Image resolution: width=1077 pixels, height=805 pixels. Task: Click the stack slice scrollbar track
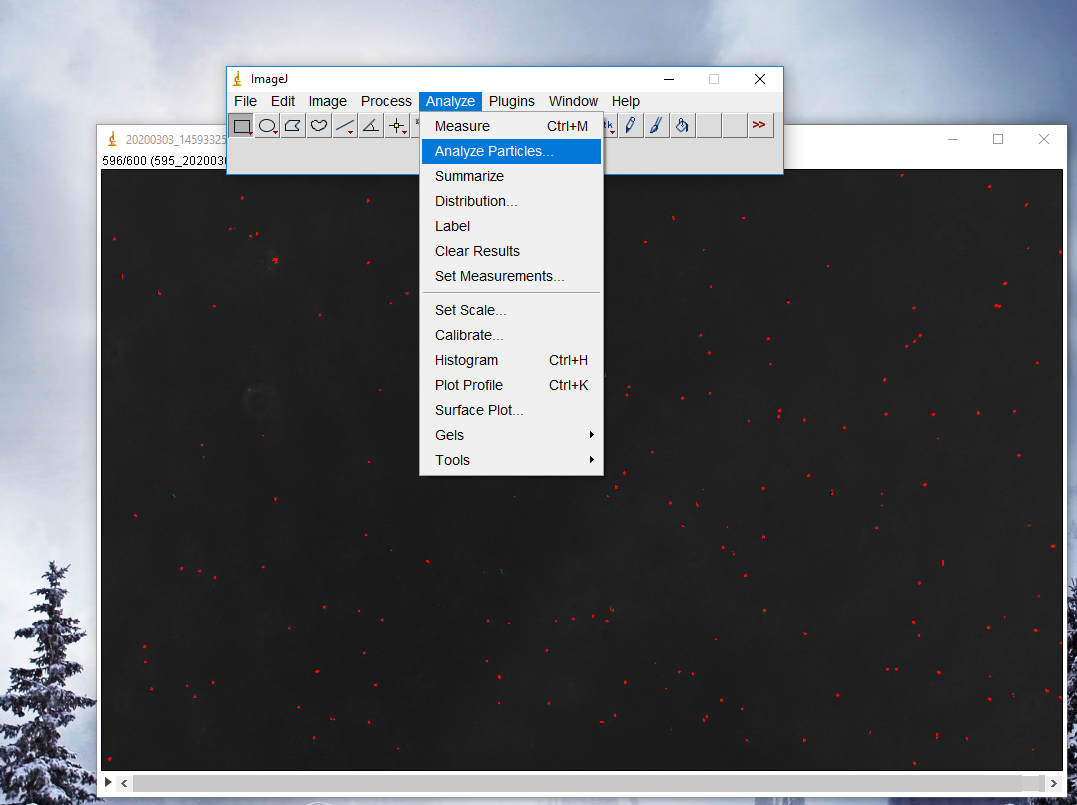coord(589,783)
